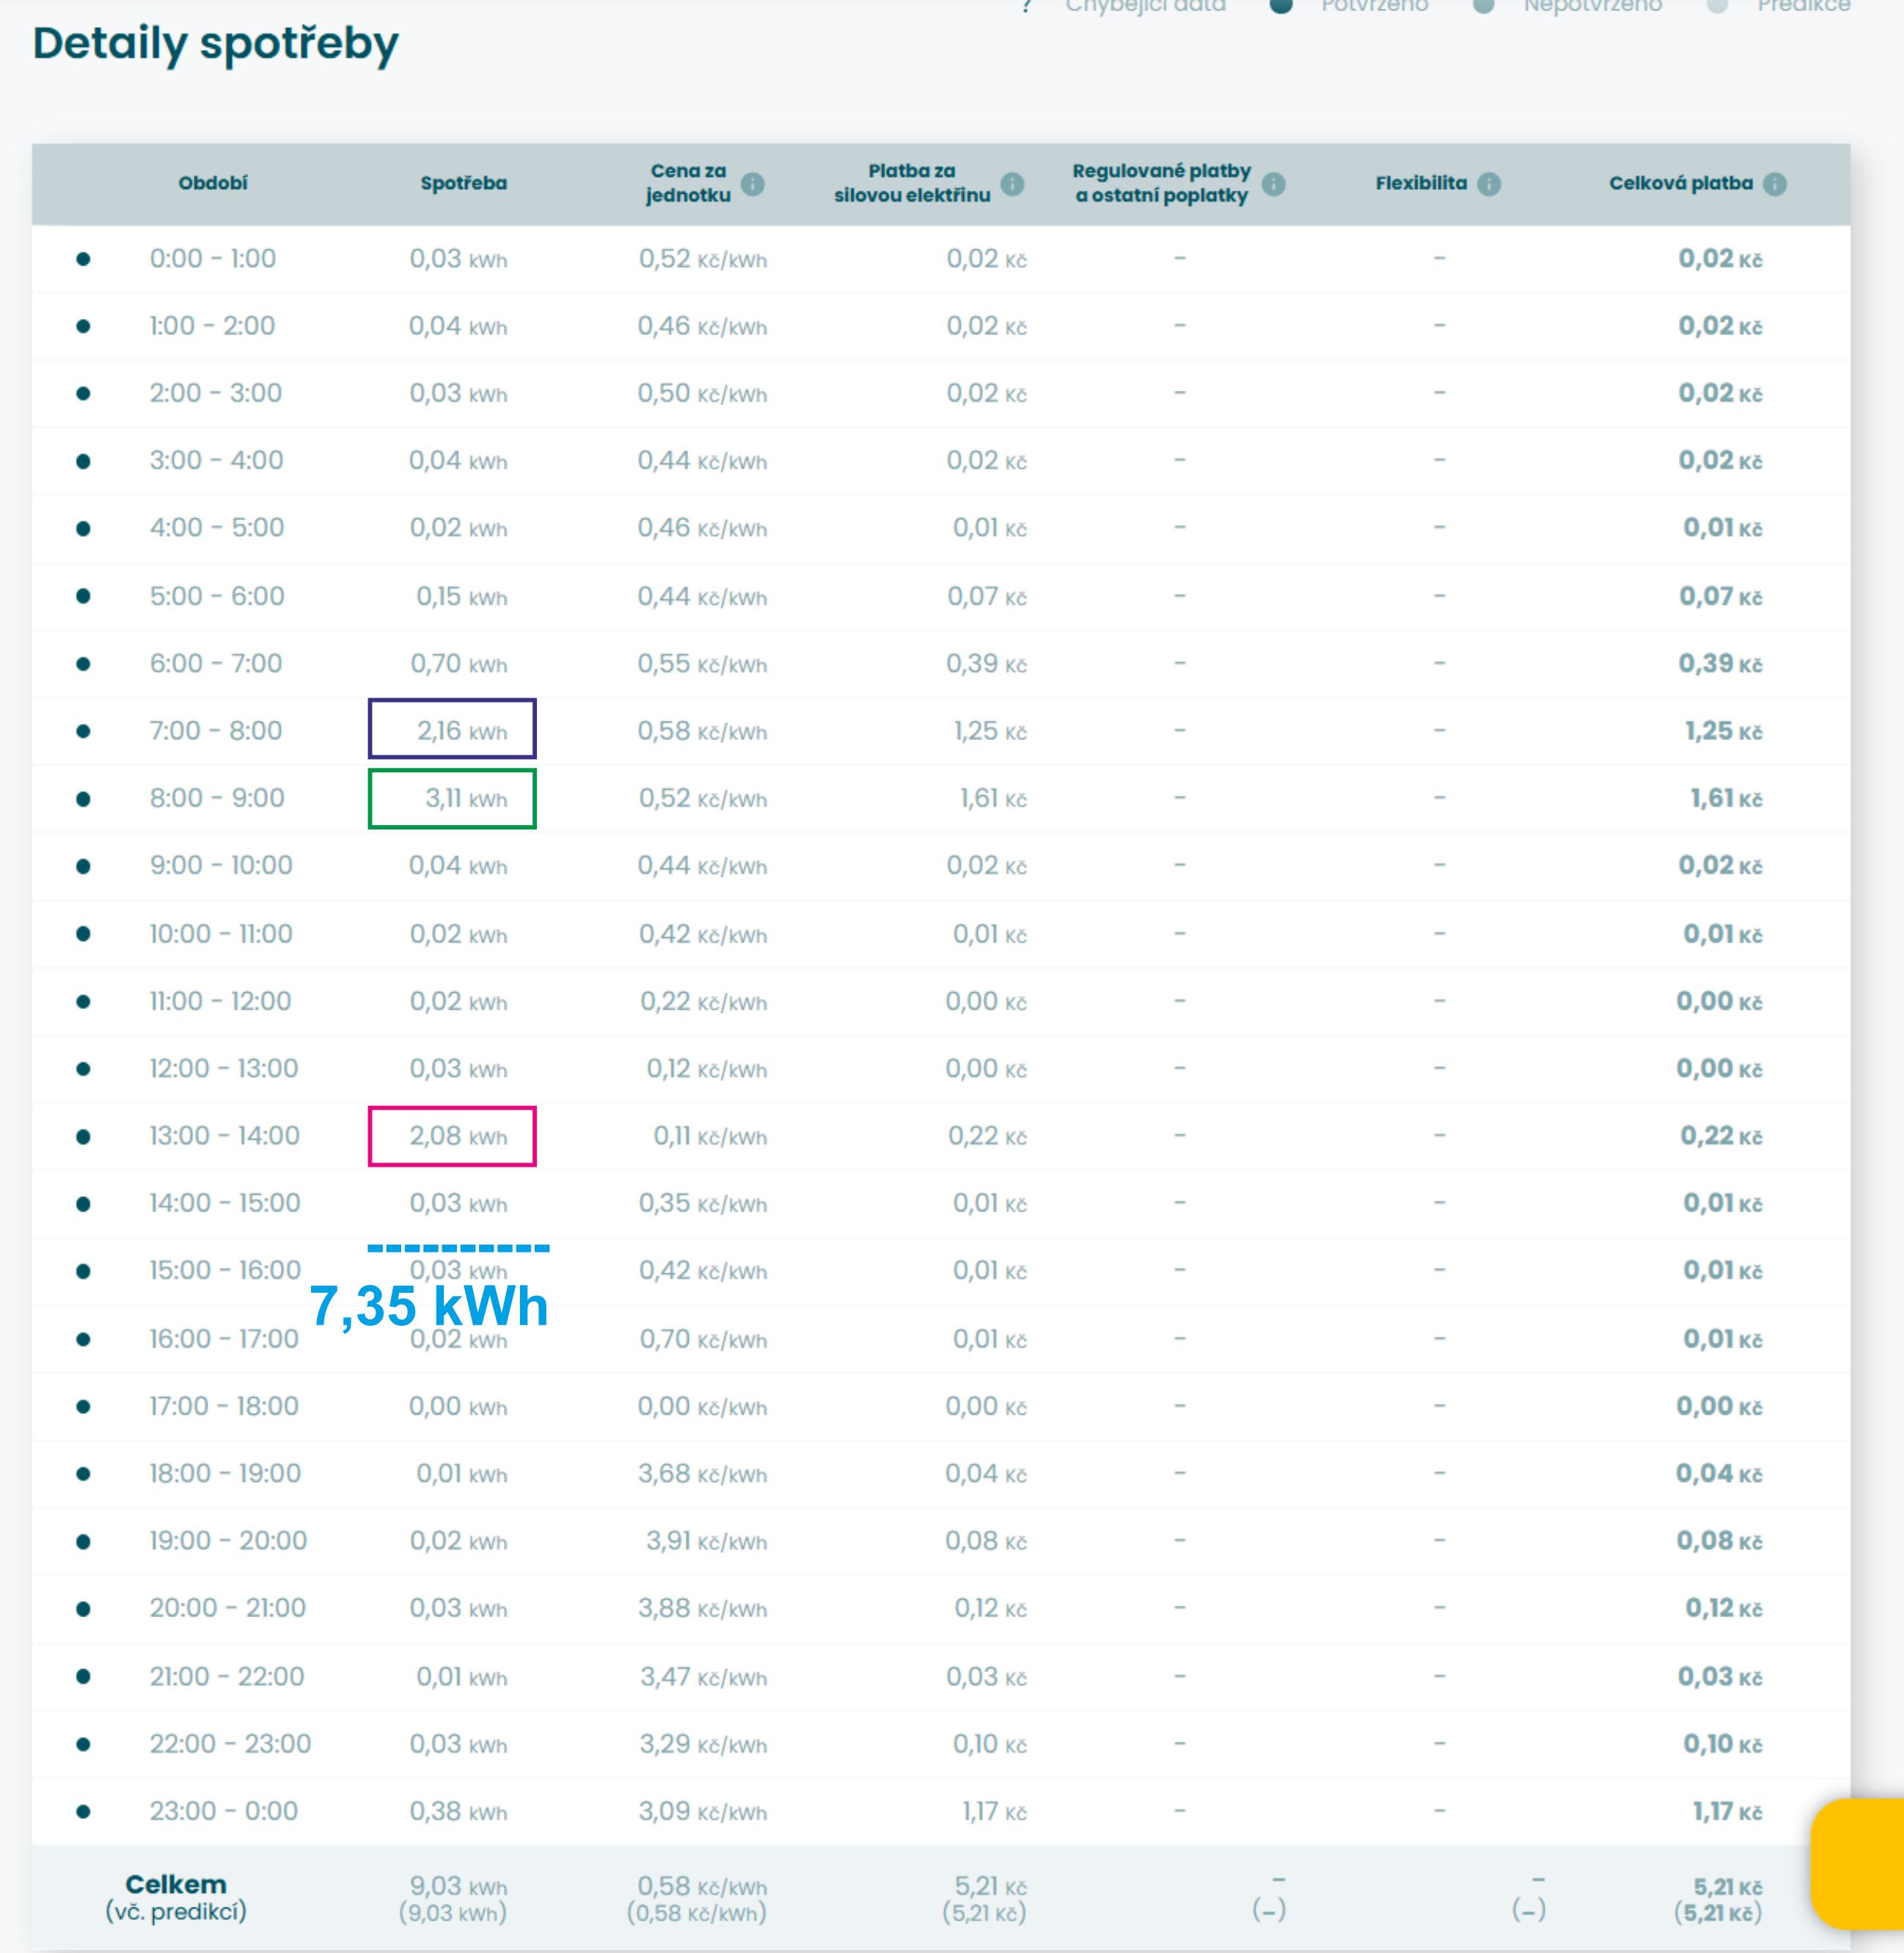Click the Nepotvrzeno legend dot
The width and height of the screenshot is (1904, 1953).
click(1484, 5)
